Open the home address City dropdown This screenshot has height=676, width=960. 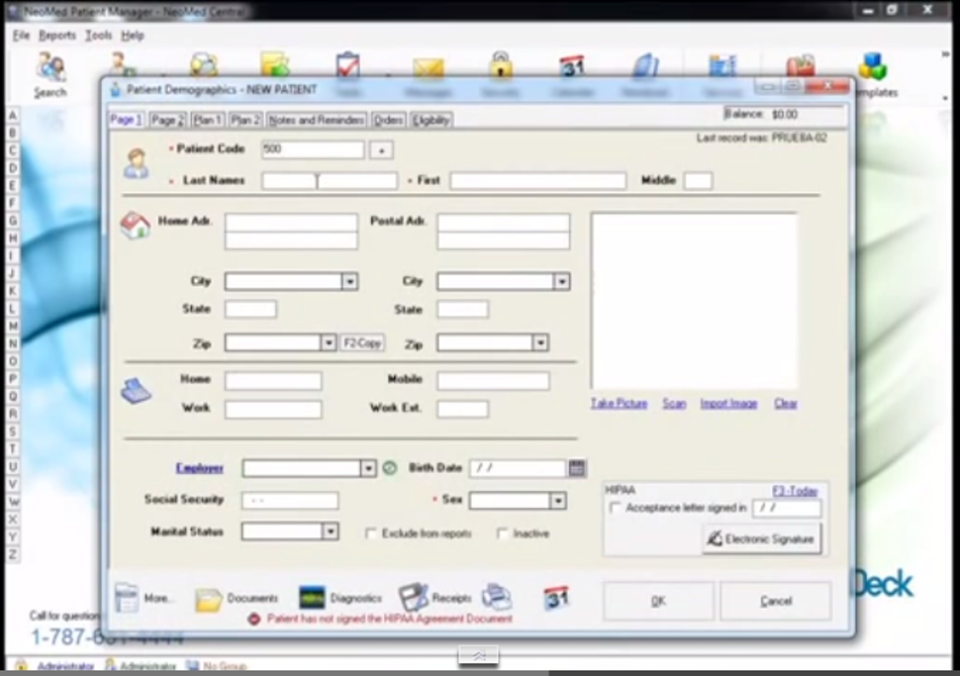coord(349,281)
